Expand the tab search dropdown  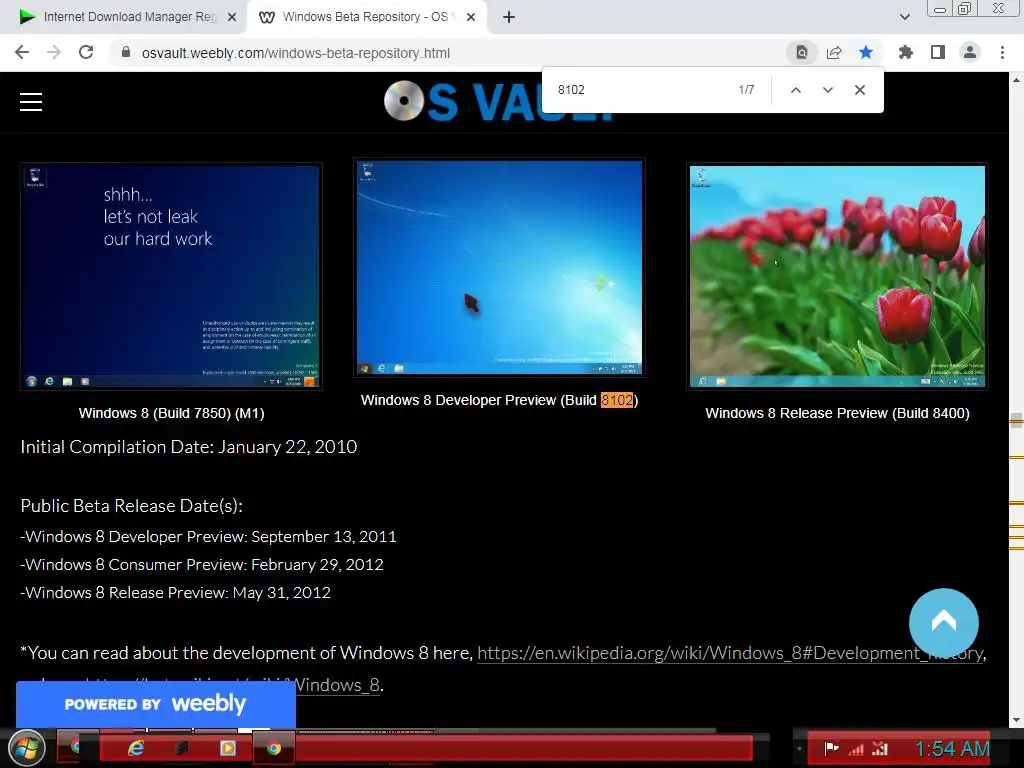click(904, 18)
